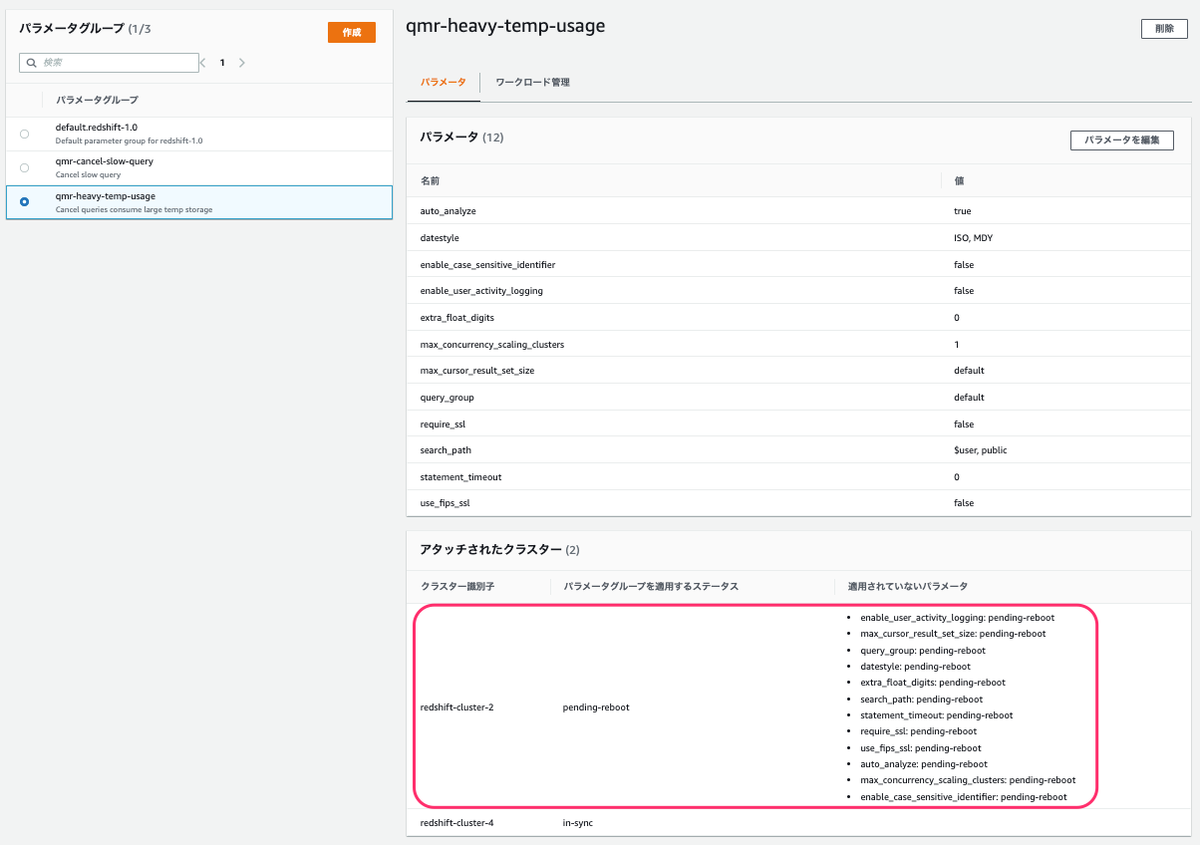Click statement_timeout parameter name
Image resolution: width=1200 pixels, height=845 pixels.
461,477
